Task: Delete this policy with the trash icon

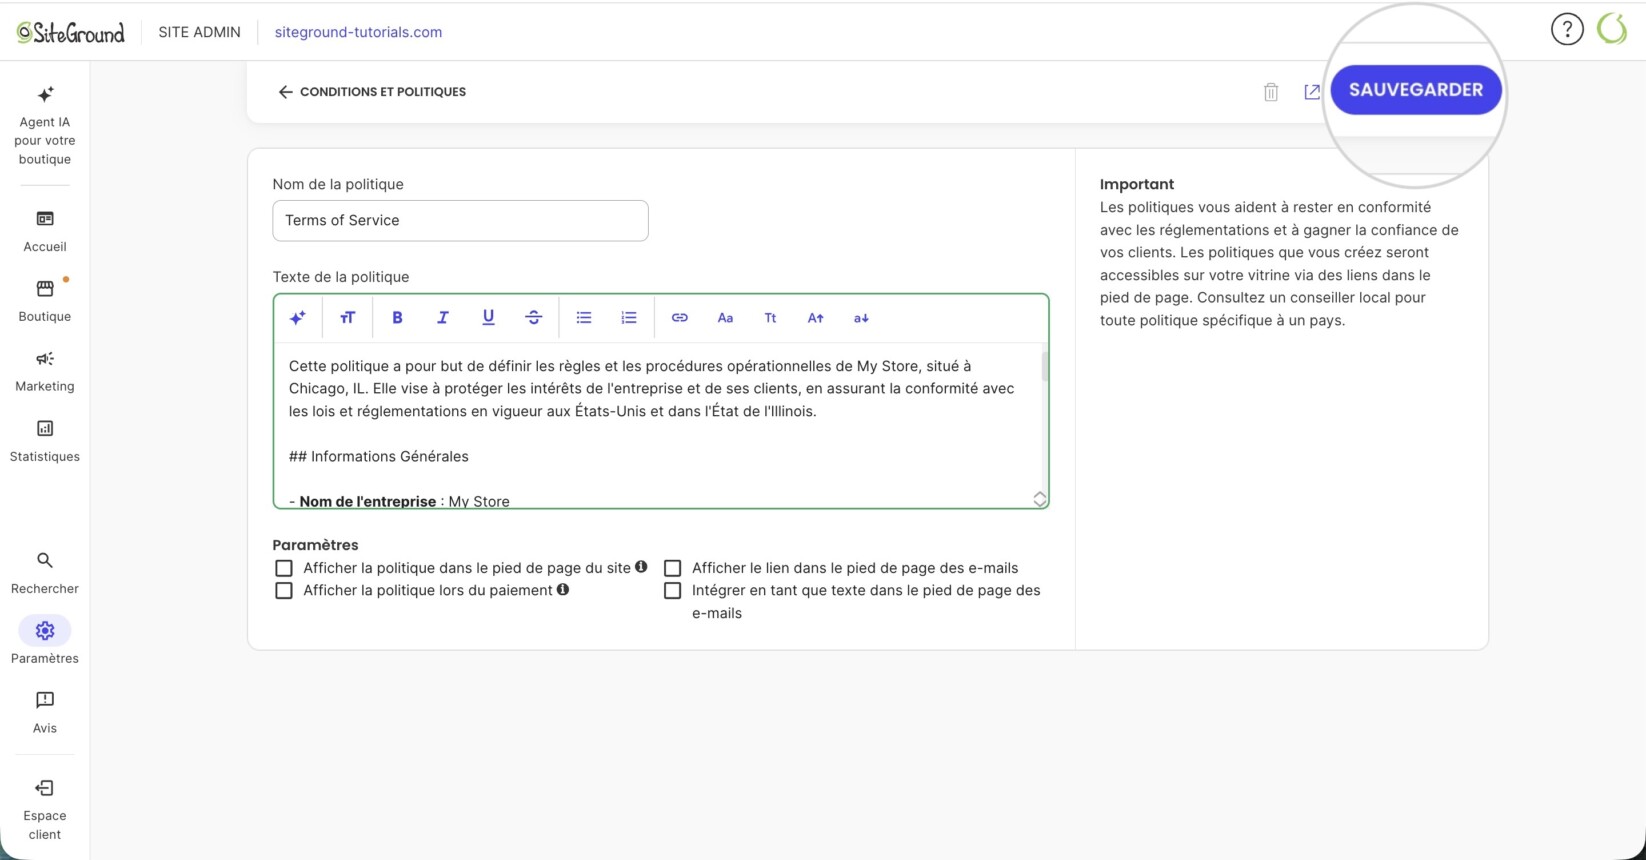Action: click(x=1271, y=92)
